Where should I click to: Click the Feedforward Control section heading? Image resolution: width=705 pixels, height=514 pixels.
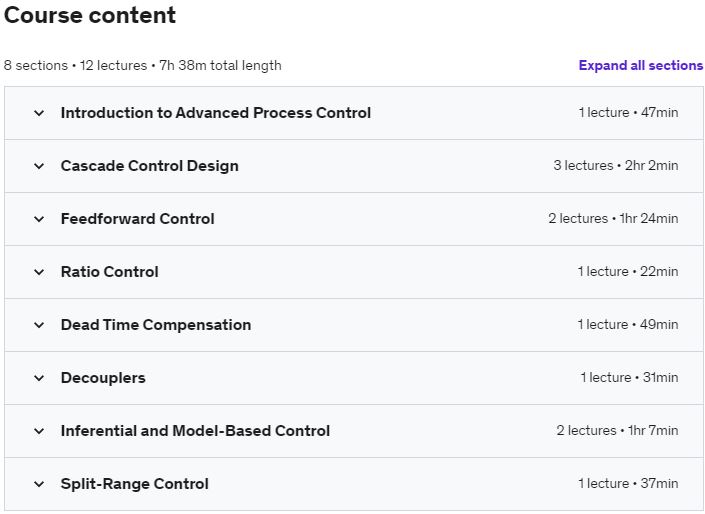point(138,219)
